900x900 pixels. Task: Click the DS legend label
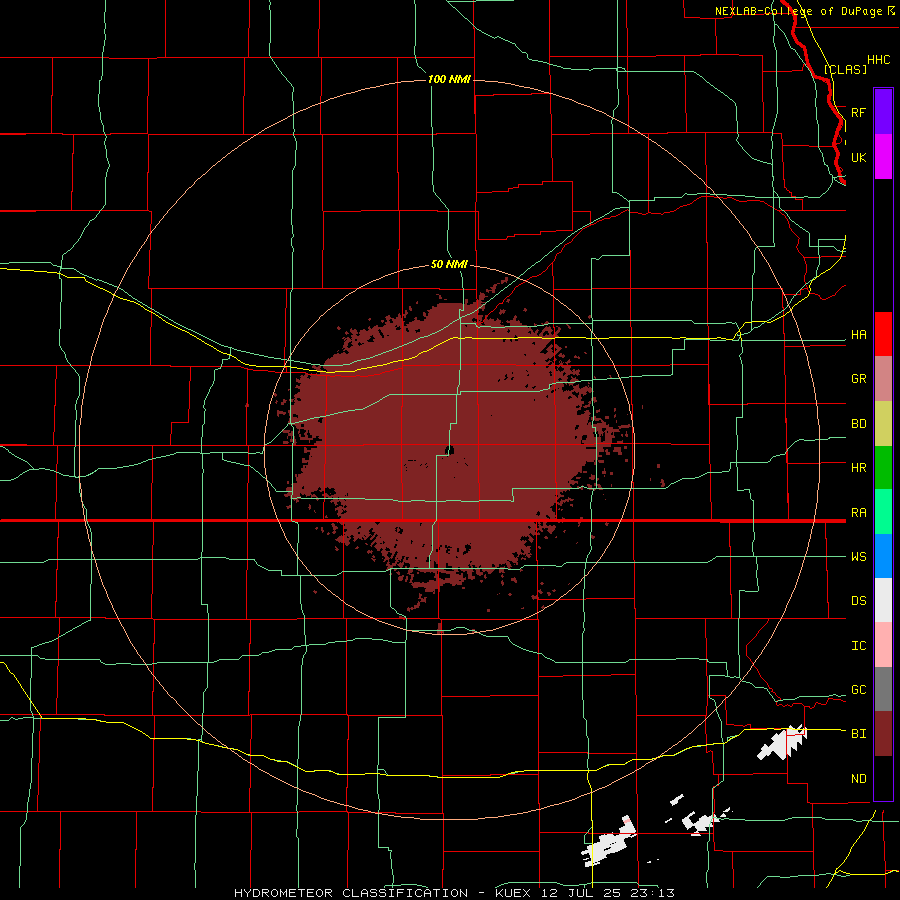click(858, 601)
